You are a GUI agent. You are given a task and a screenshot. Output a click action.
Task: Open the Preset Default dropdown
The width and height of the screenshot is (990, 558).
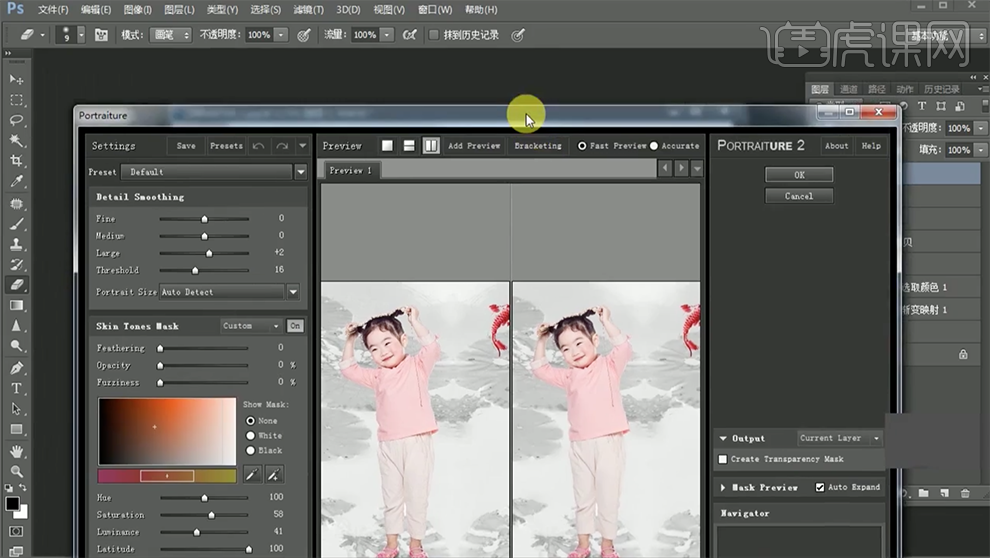pyautogui.click(x=300, y=172)
